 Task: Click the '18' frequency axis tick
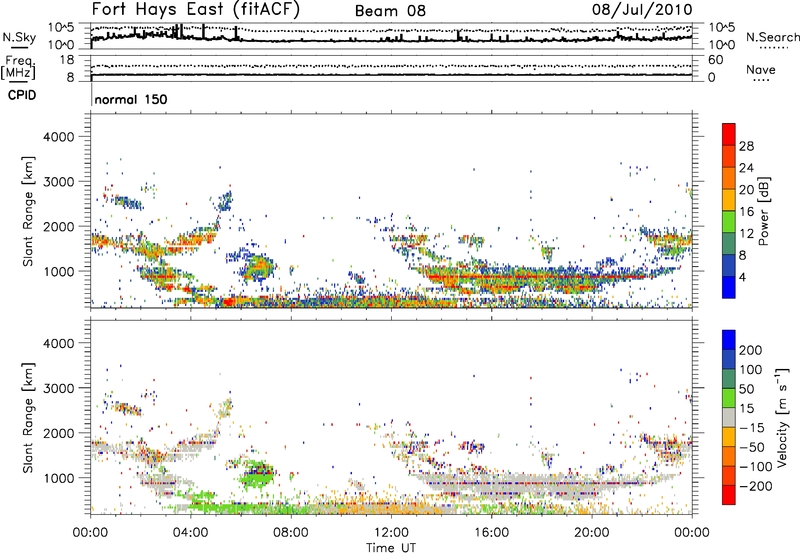(x=67, y=60)
